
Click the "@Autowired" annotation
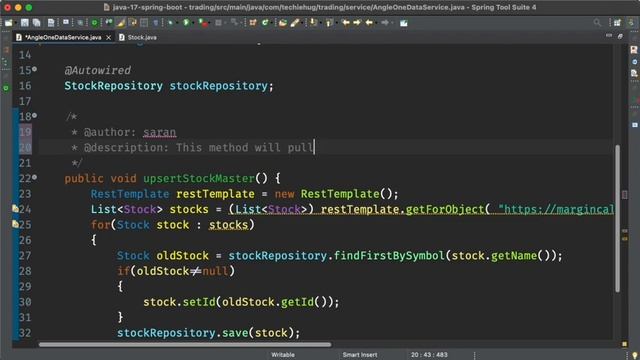pyautogui.click(x=98, y=70)
